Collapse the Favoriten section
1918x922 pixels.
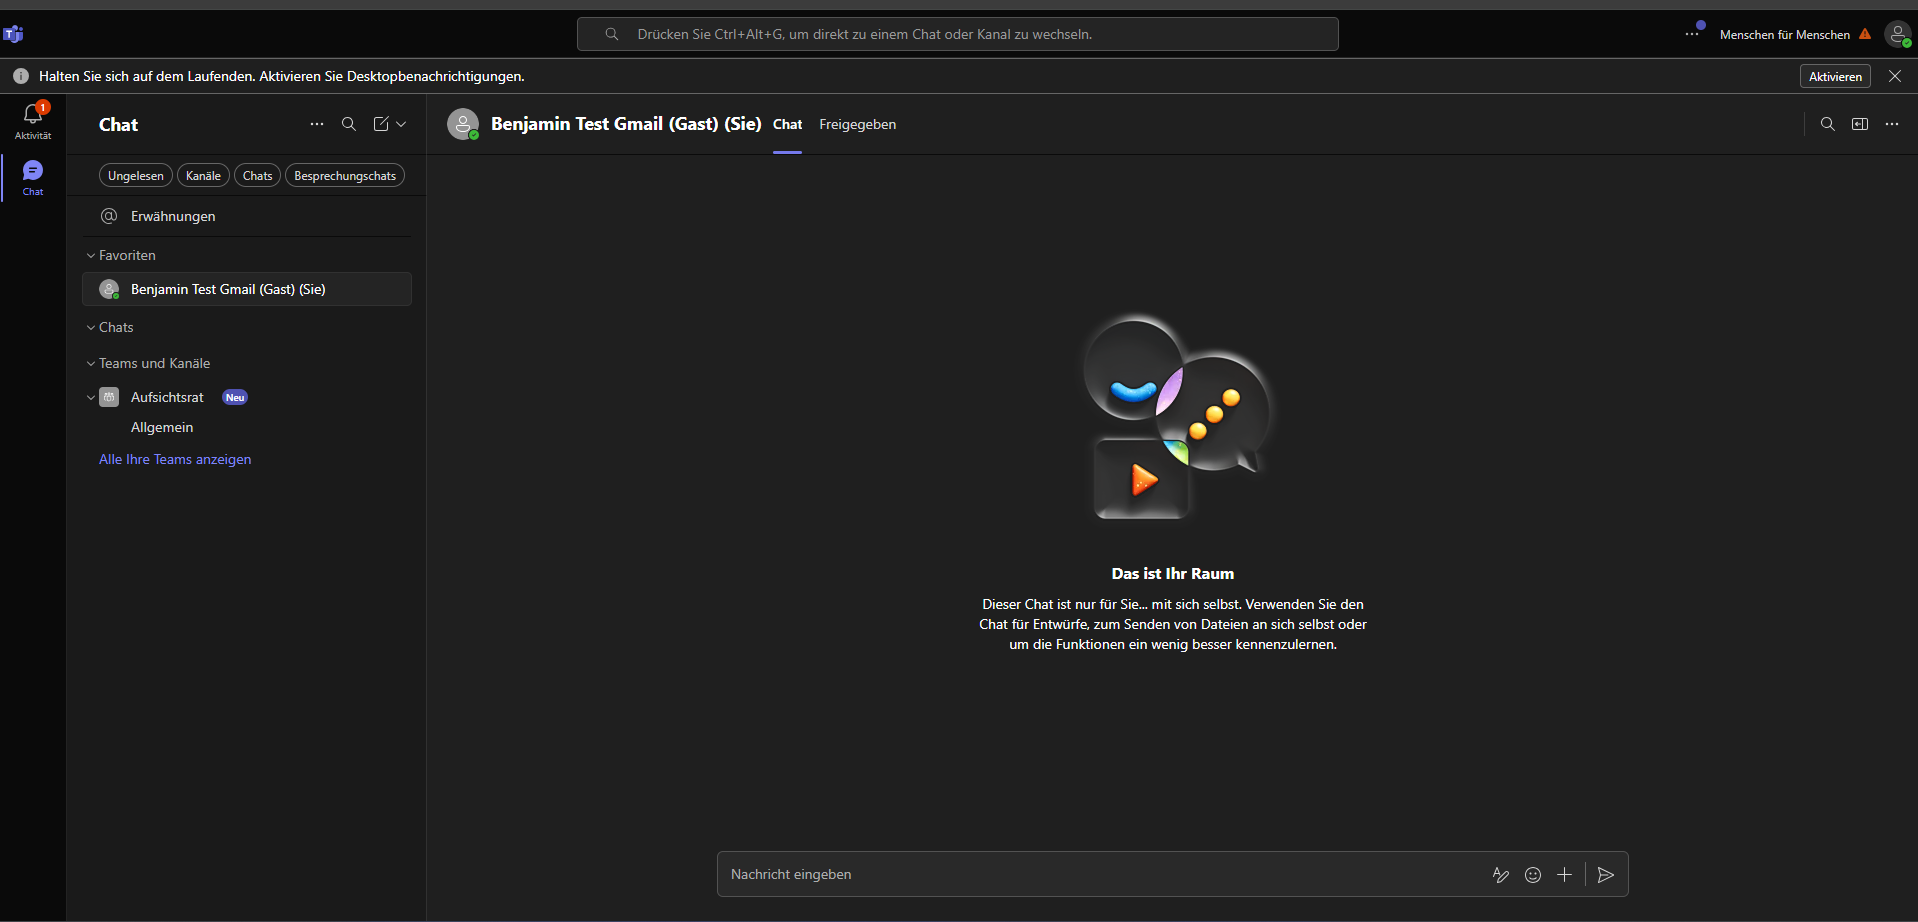pyautogui.click(x=91, y=256)
